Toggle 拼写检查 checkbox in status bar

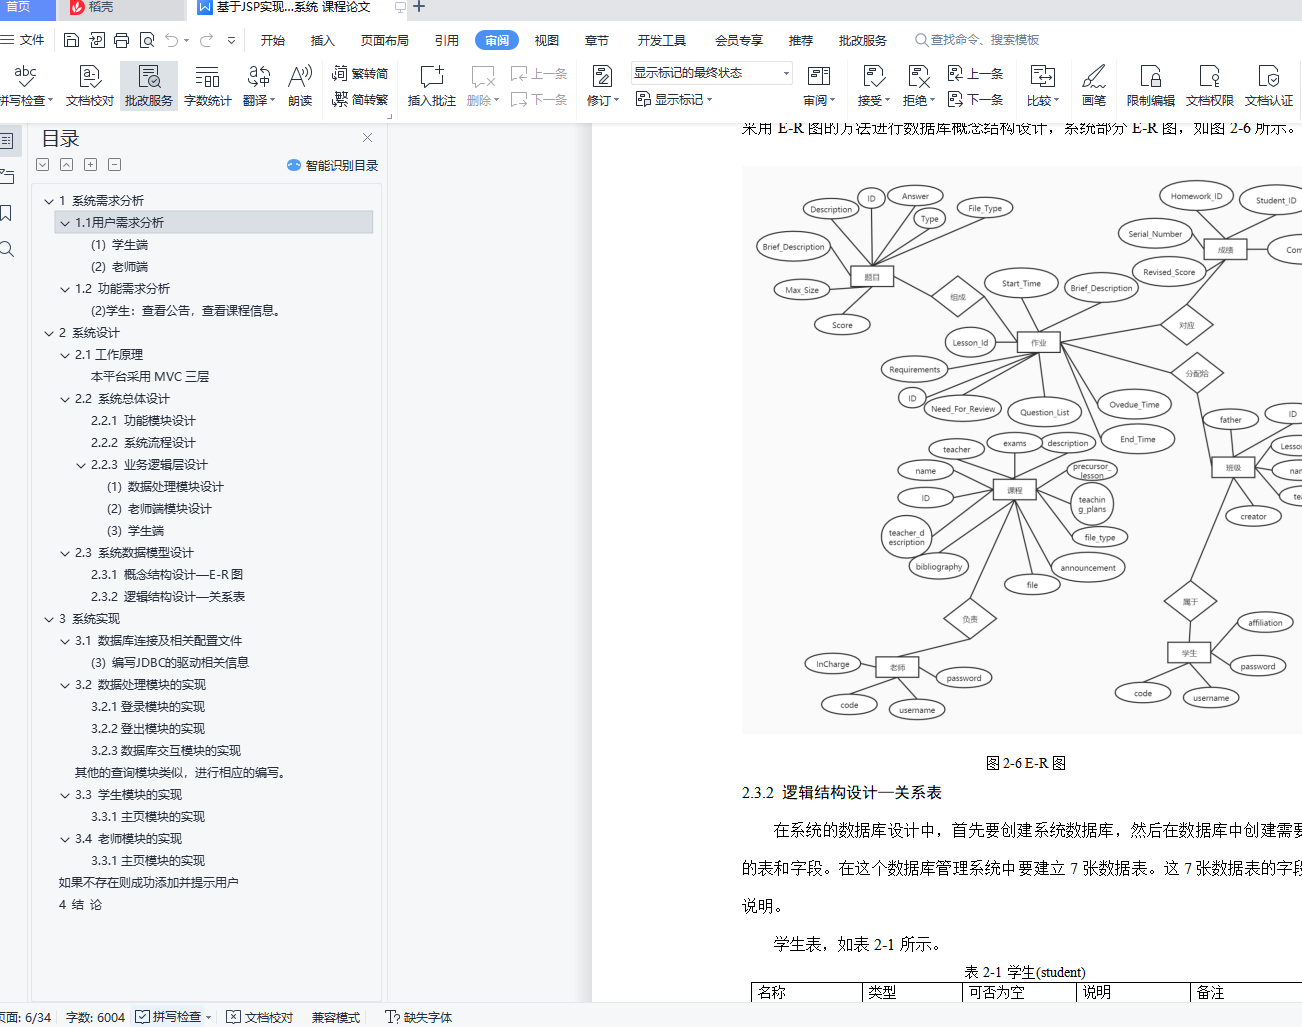point(143,1016)
